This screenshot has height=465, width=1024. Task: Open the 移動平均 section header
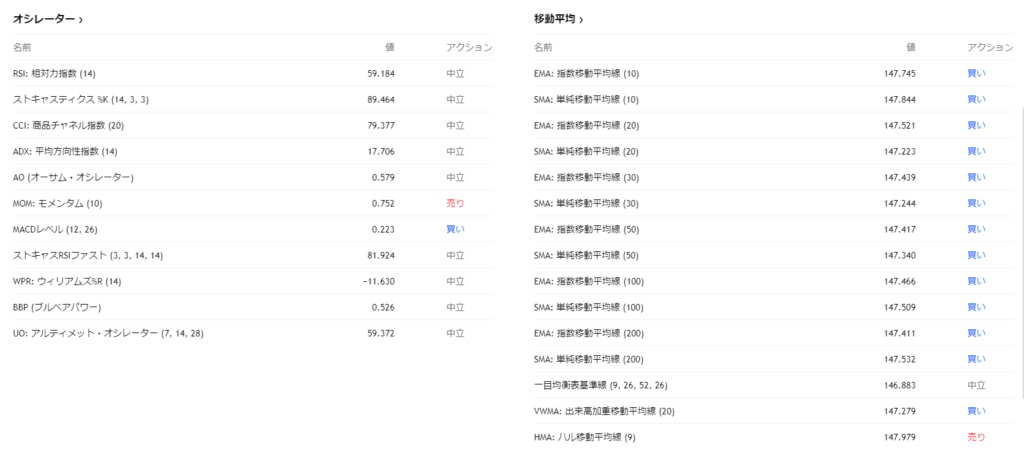click(559, 19)
